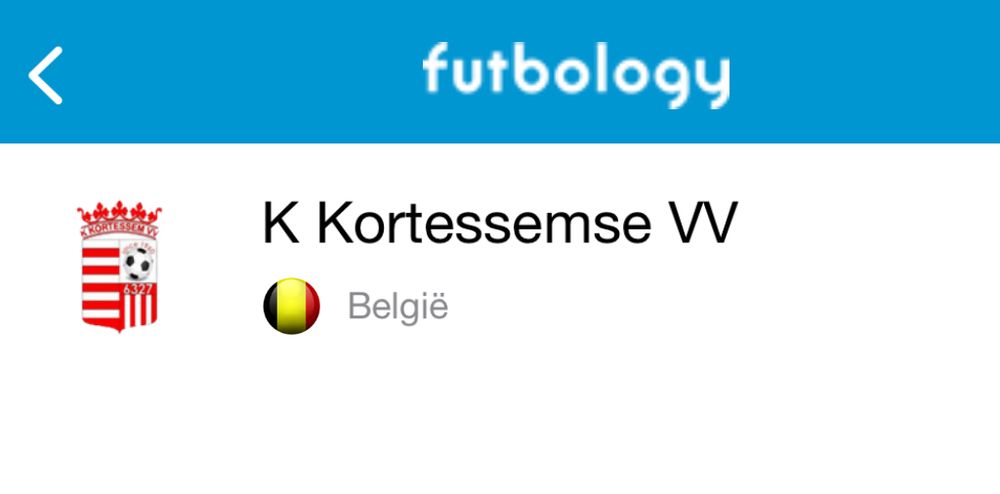Click the 6327 number on the crest
This screenshot has width=1000, height=494.
pyautogui.click(x=138, y=289)
